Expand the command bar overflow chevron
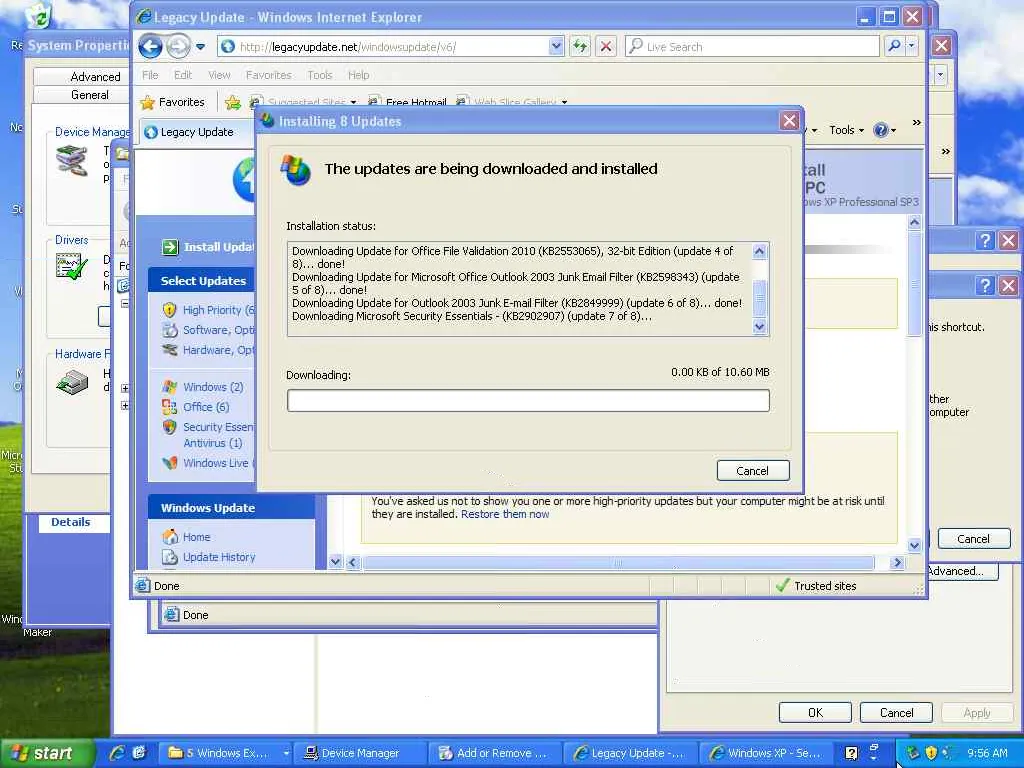 917,122
